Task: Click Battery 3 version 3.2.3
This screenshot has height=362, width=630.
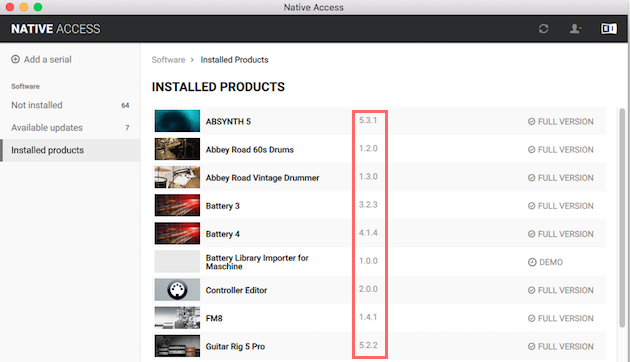Action: (x=368, y=205)
